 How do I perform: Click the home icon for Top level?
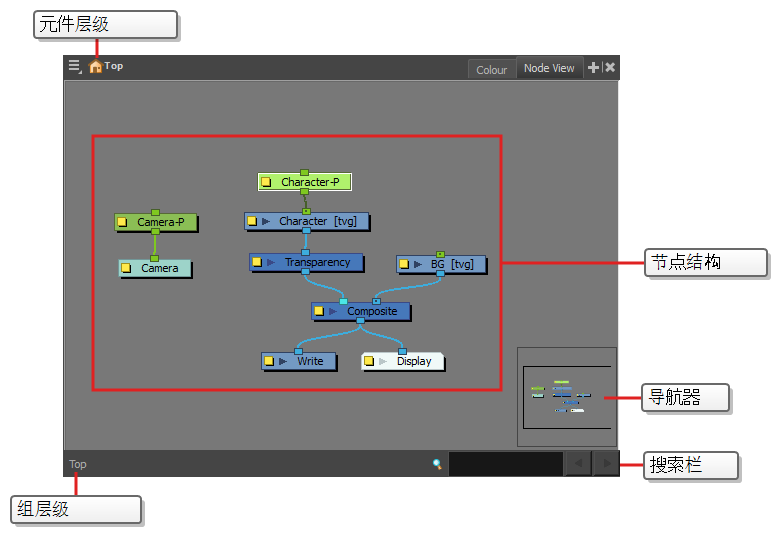[x=96, y=67]
